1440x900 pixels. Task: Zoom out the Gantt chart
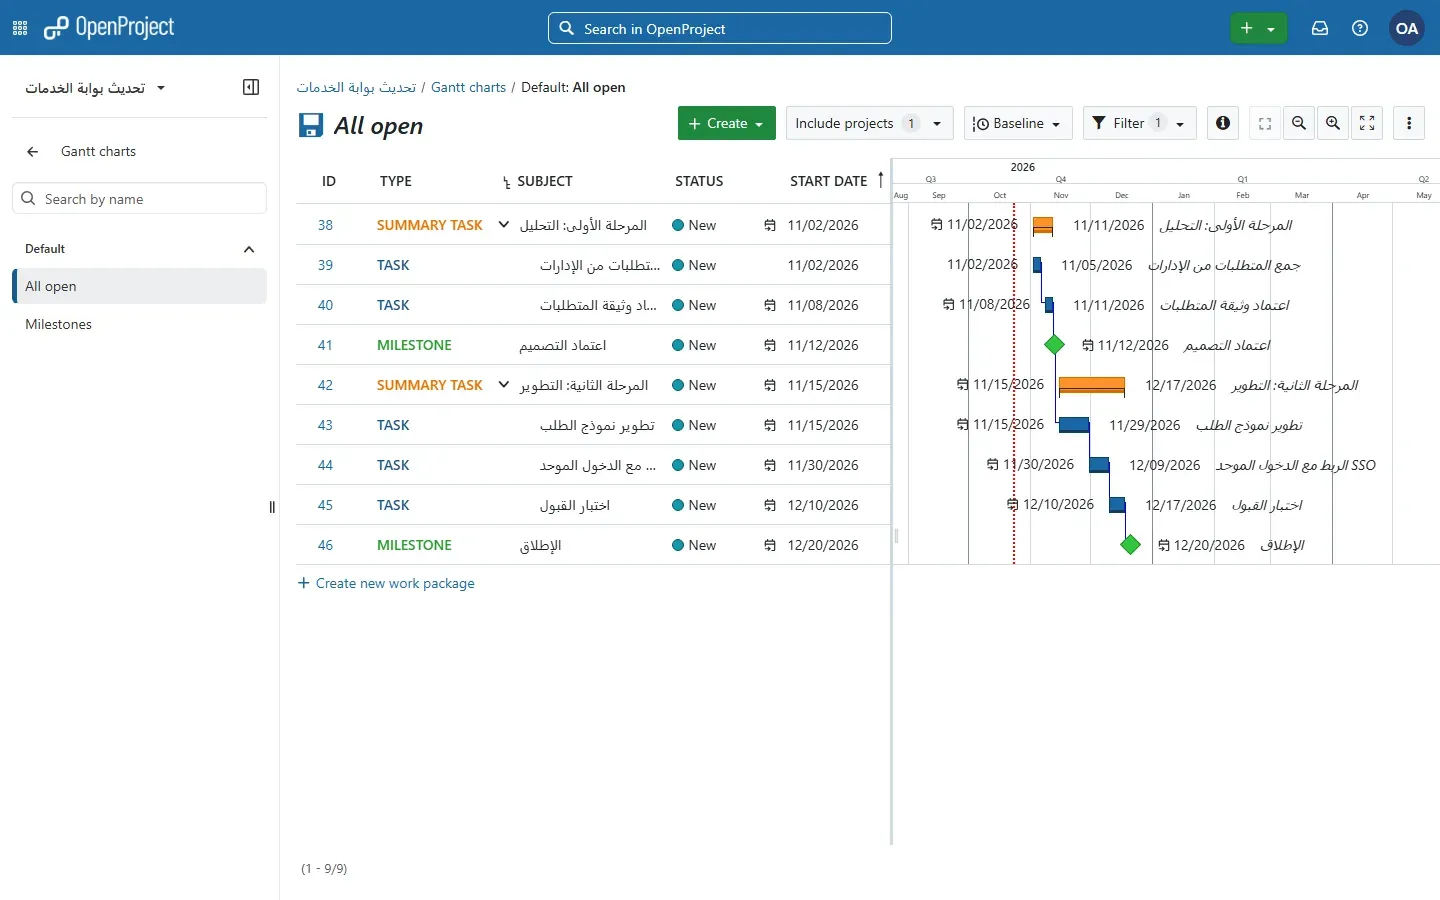click(1299, 123)
